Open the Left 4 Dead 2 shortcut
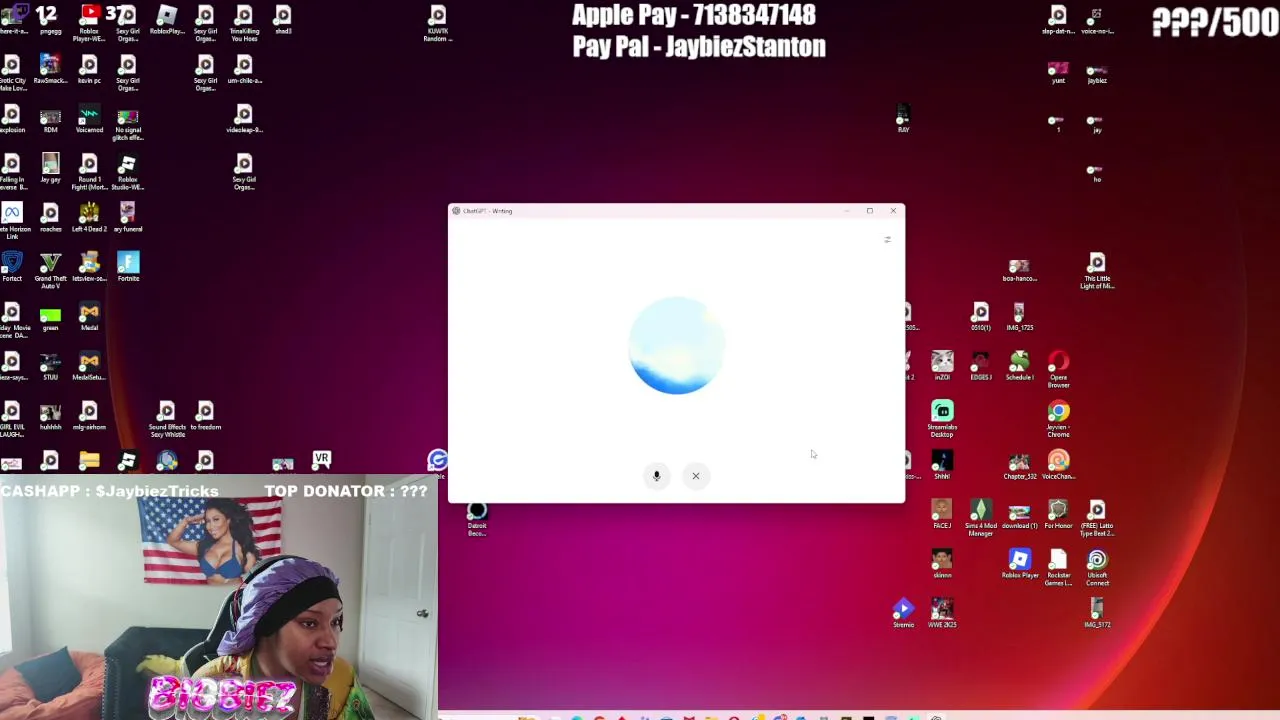 (89, 217)
